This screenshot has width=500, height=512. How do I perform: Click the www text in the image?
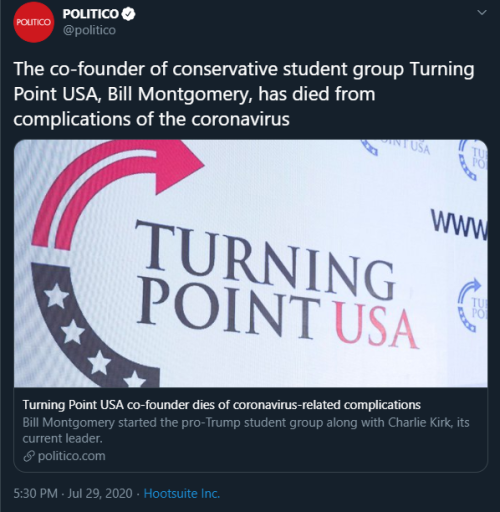tap(459, 225)
